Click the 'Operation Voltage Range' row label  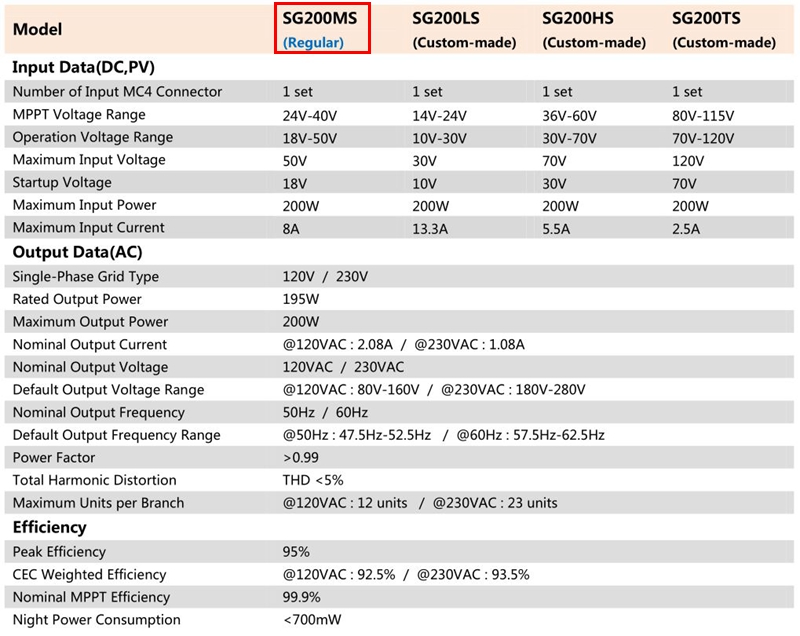point(93,137)
